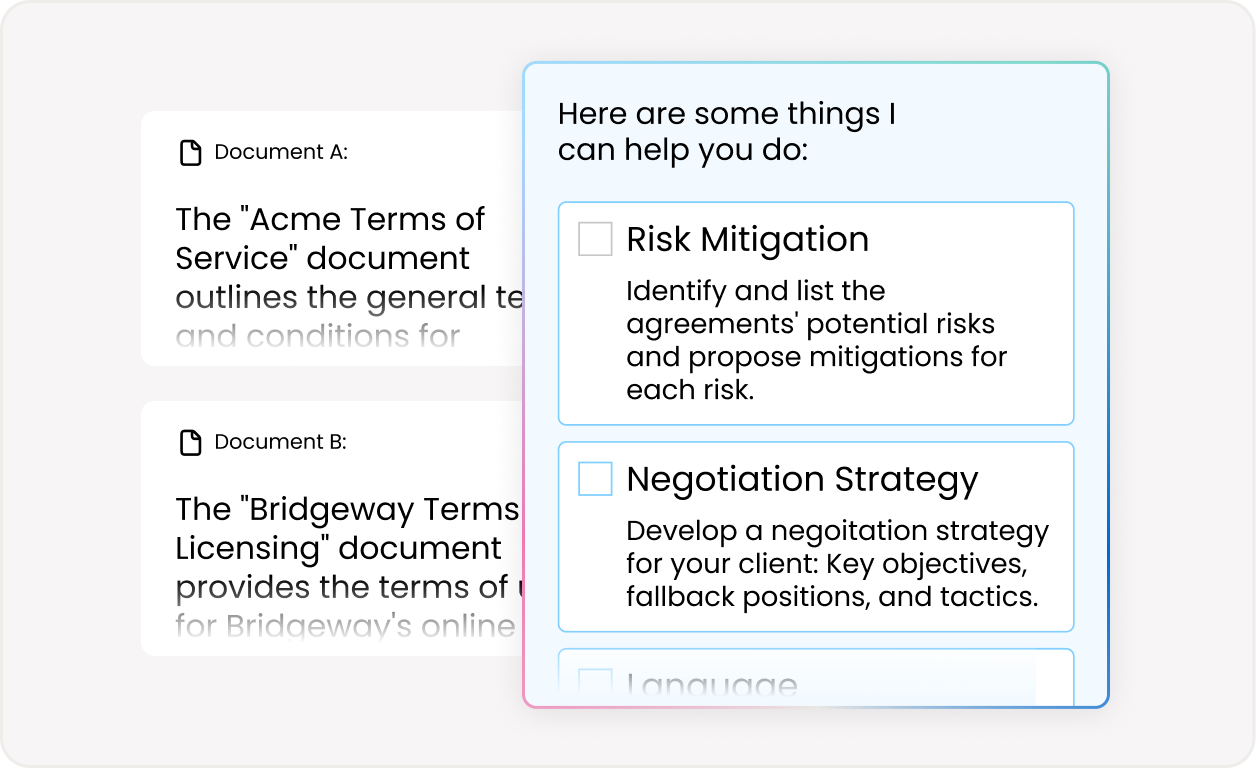Open the "Document B:" label
The height and width of the screenshot is (768, 1256).
point(280,442)
